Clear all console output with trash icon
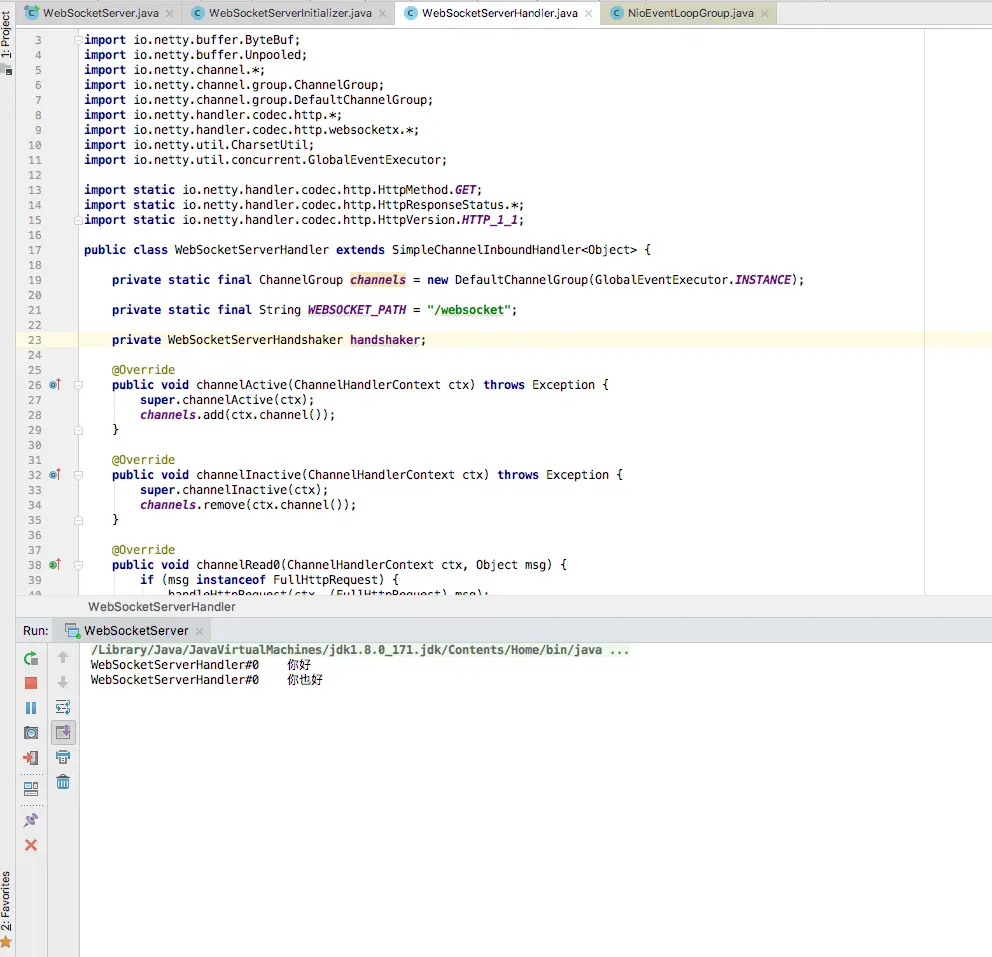992x957 pixels. pyautogui.click(x=63, y=782)
